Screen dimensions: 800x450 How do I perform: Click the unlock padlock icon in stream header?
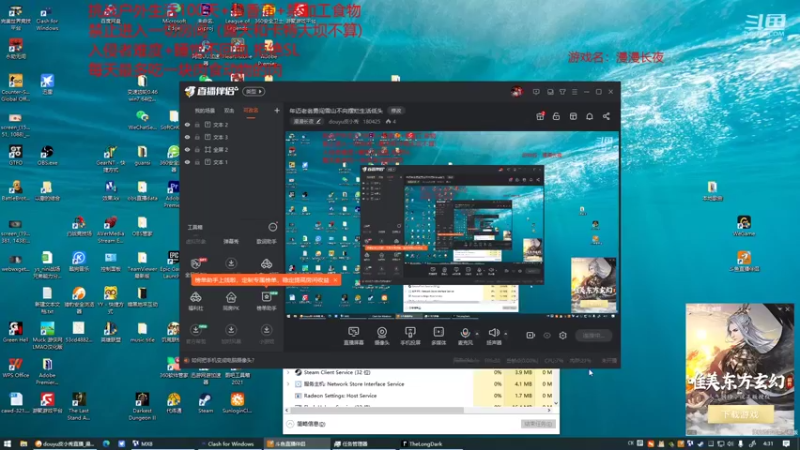(x=556, y=116)
